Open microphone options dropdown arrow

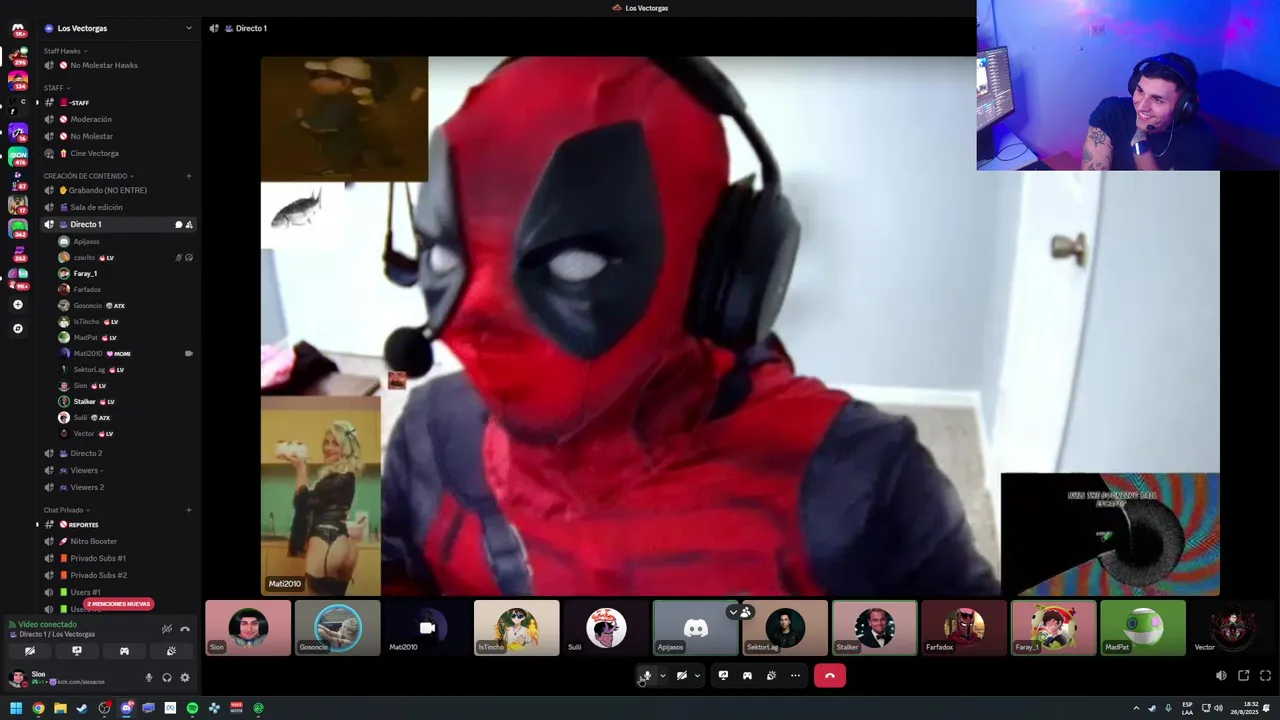[x=662, y=676]
